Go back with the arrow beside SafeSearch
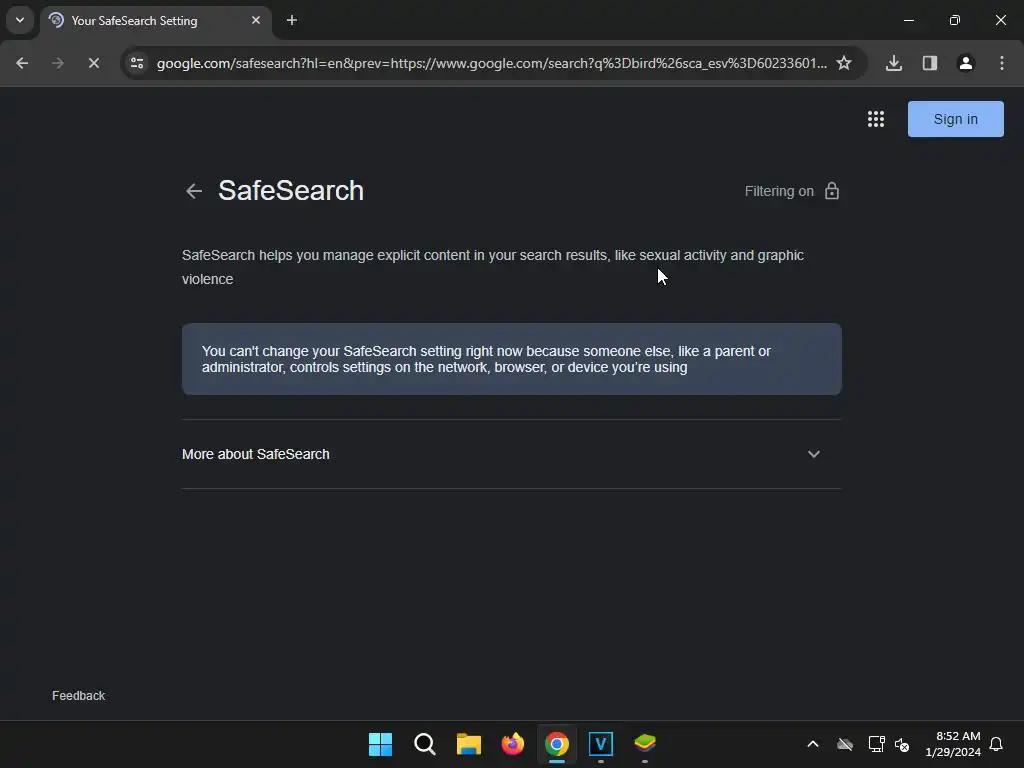 (x=193, y=191)
